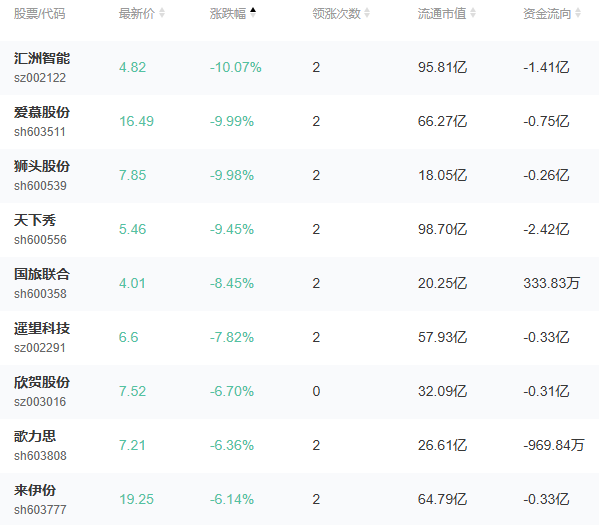Click market cap 20.25亿
The image size is (599, 525).
[442, 284]
